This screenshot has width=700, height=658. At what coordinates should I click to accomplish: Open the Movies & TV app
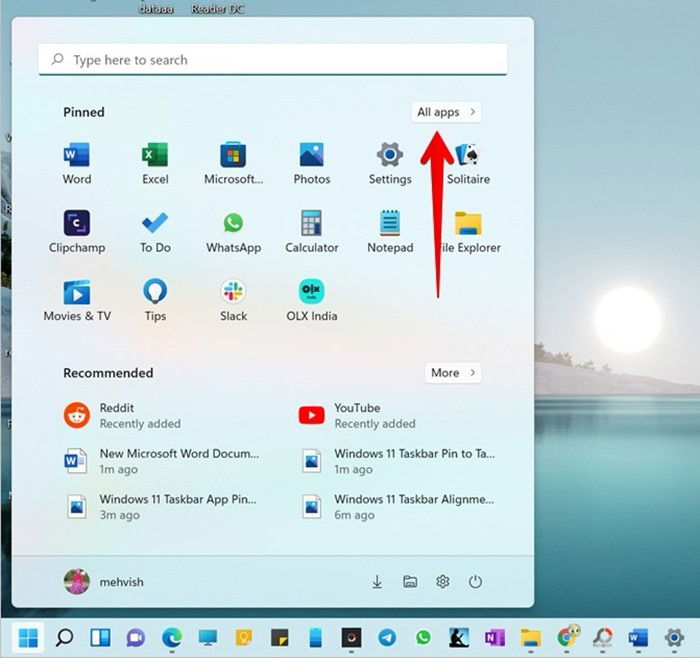click(x=77, y=300)
